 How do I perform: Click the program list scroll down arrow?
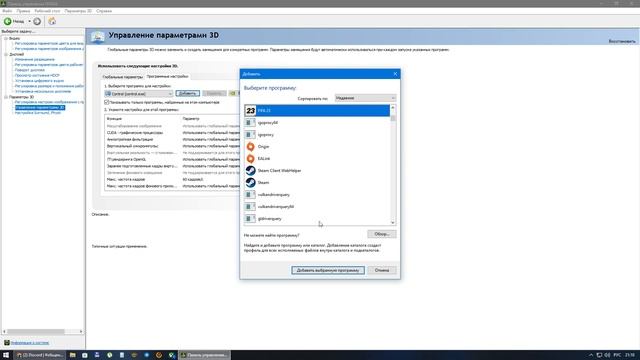[x=393, y=222]
